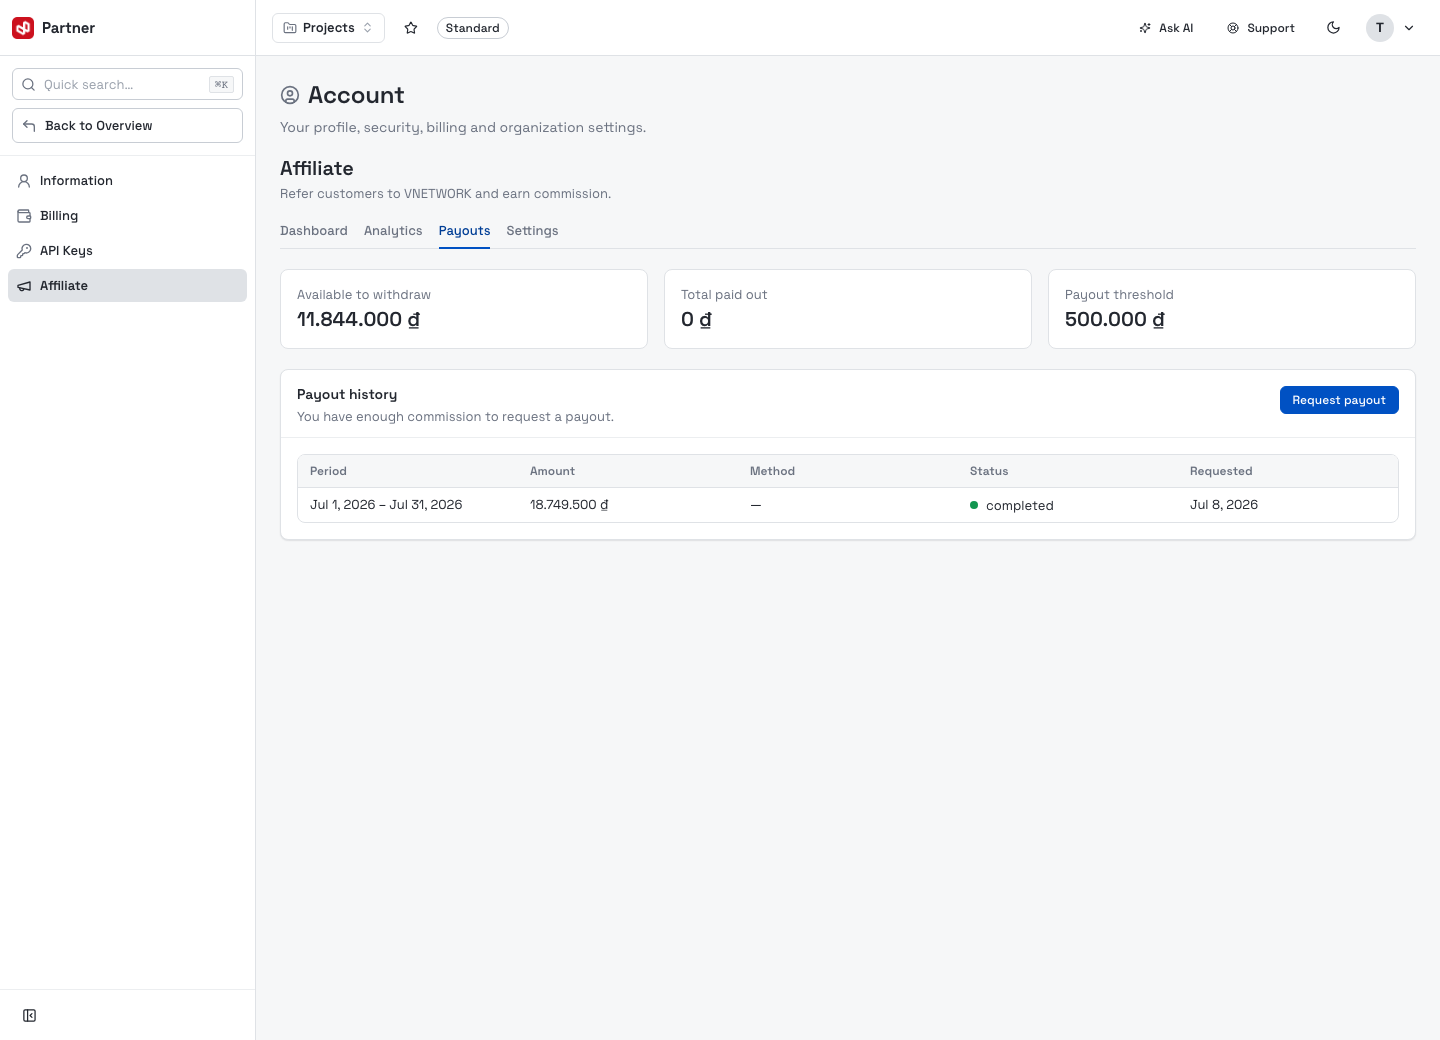Open the Projects dropdown selector

[x=328, y=28]
